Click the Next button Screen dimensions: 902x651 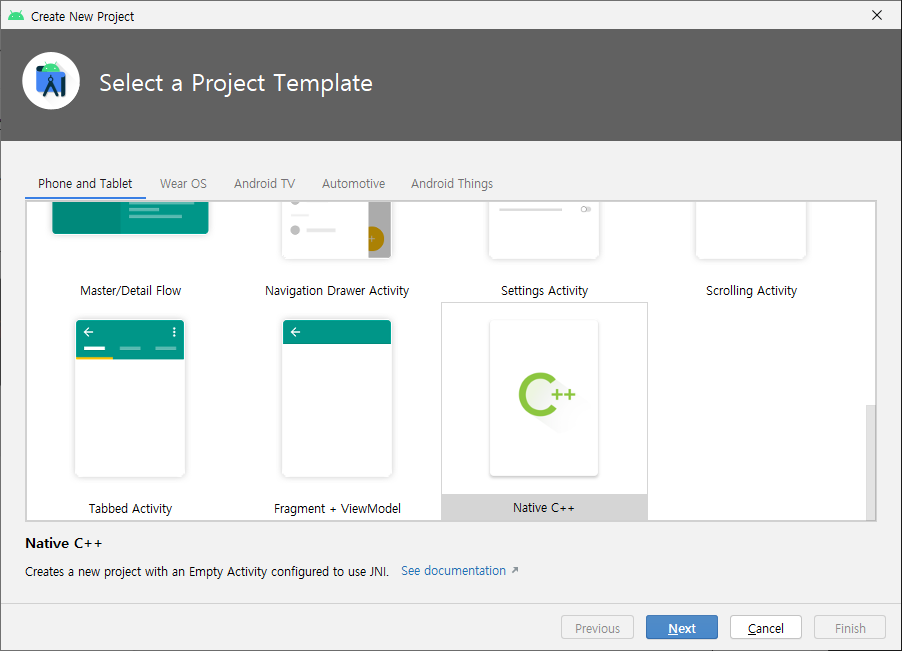click(x=682, y=627)
